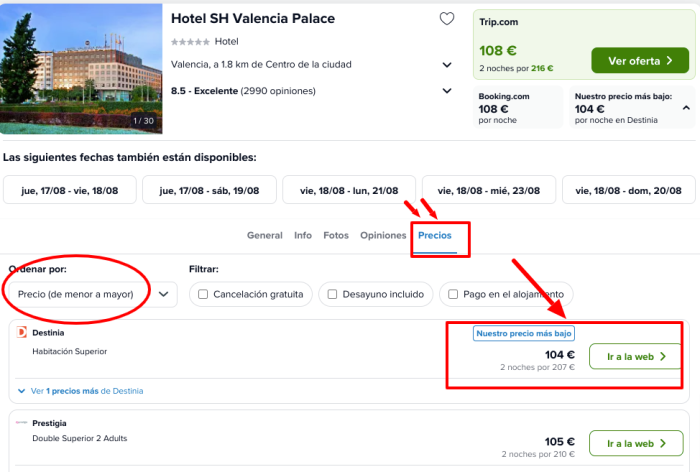Screen dimensions: 700x472
Task: Click the 2990 opiniones text
Action: (278, 91)
